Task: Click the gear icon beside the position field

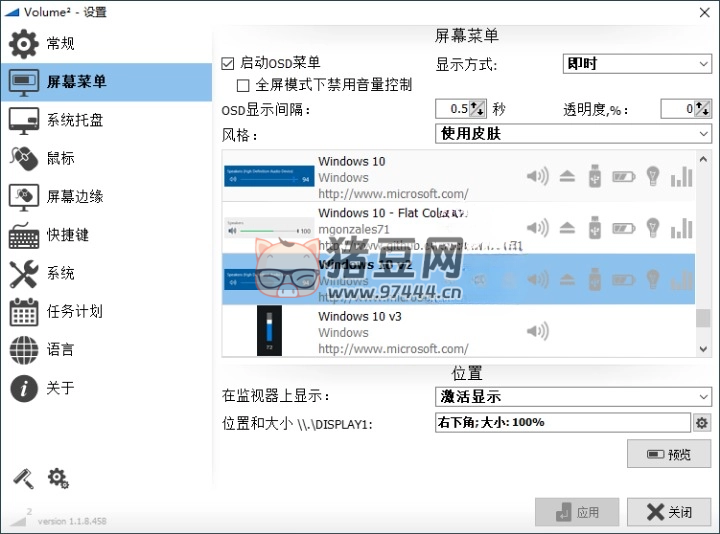Action: point(702,423)
